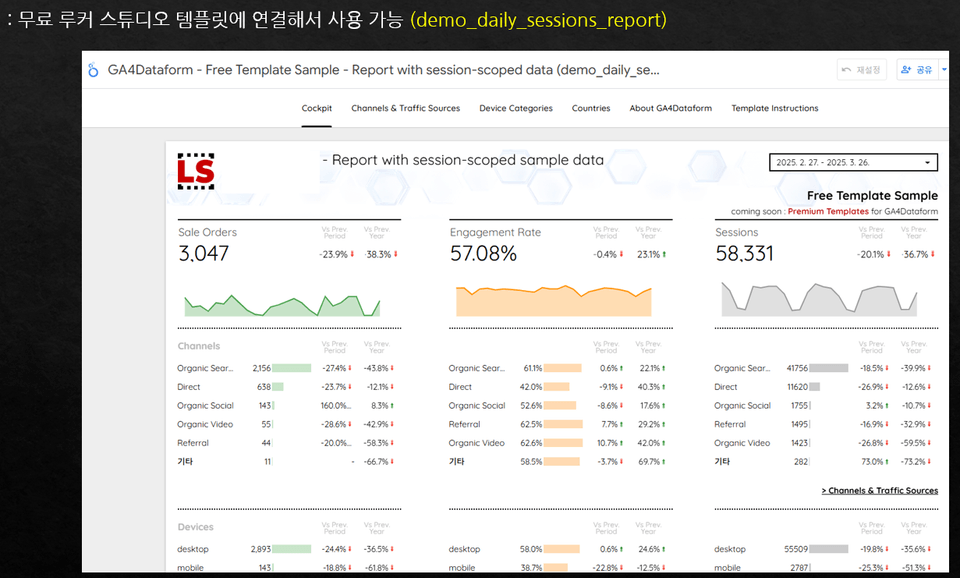This screenshot has height=578, width=960.
Task: Follow the Premium Templates link
Action: click(828, 211)
